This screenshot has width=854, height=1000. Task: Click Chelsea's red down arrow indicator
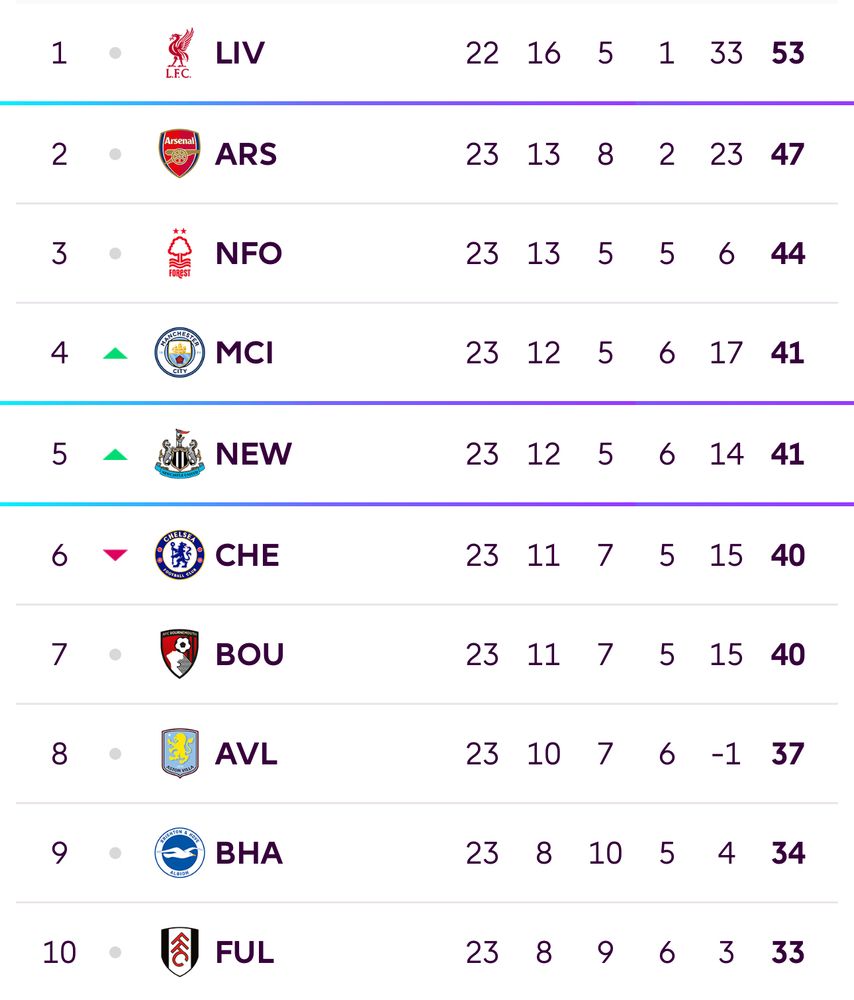coord(115,555)
